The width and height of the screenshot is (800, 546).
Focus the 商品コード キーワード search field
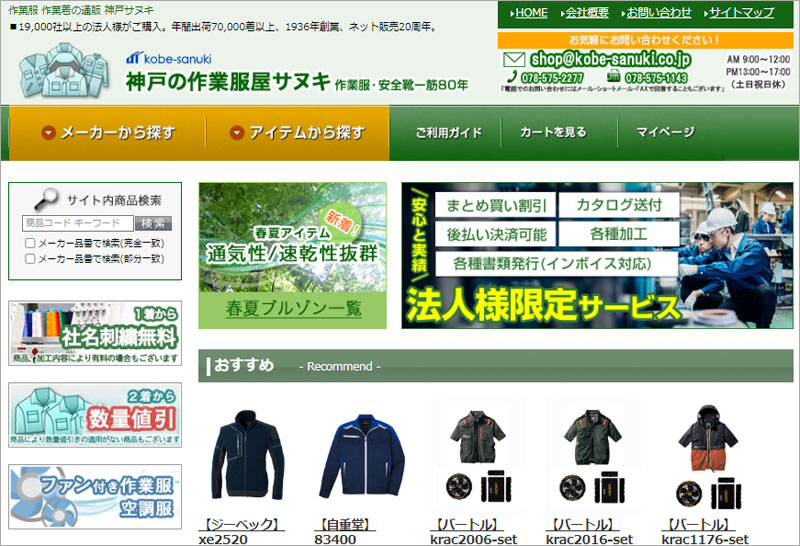(x=78, y=223)
